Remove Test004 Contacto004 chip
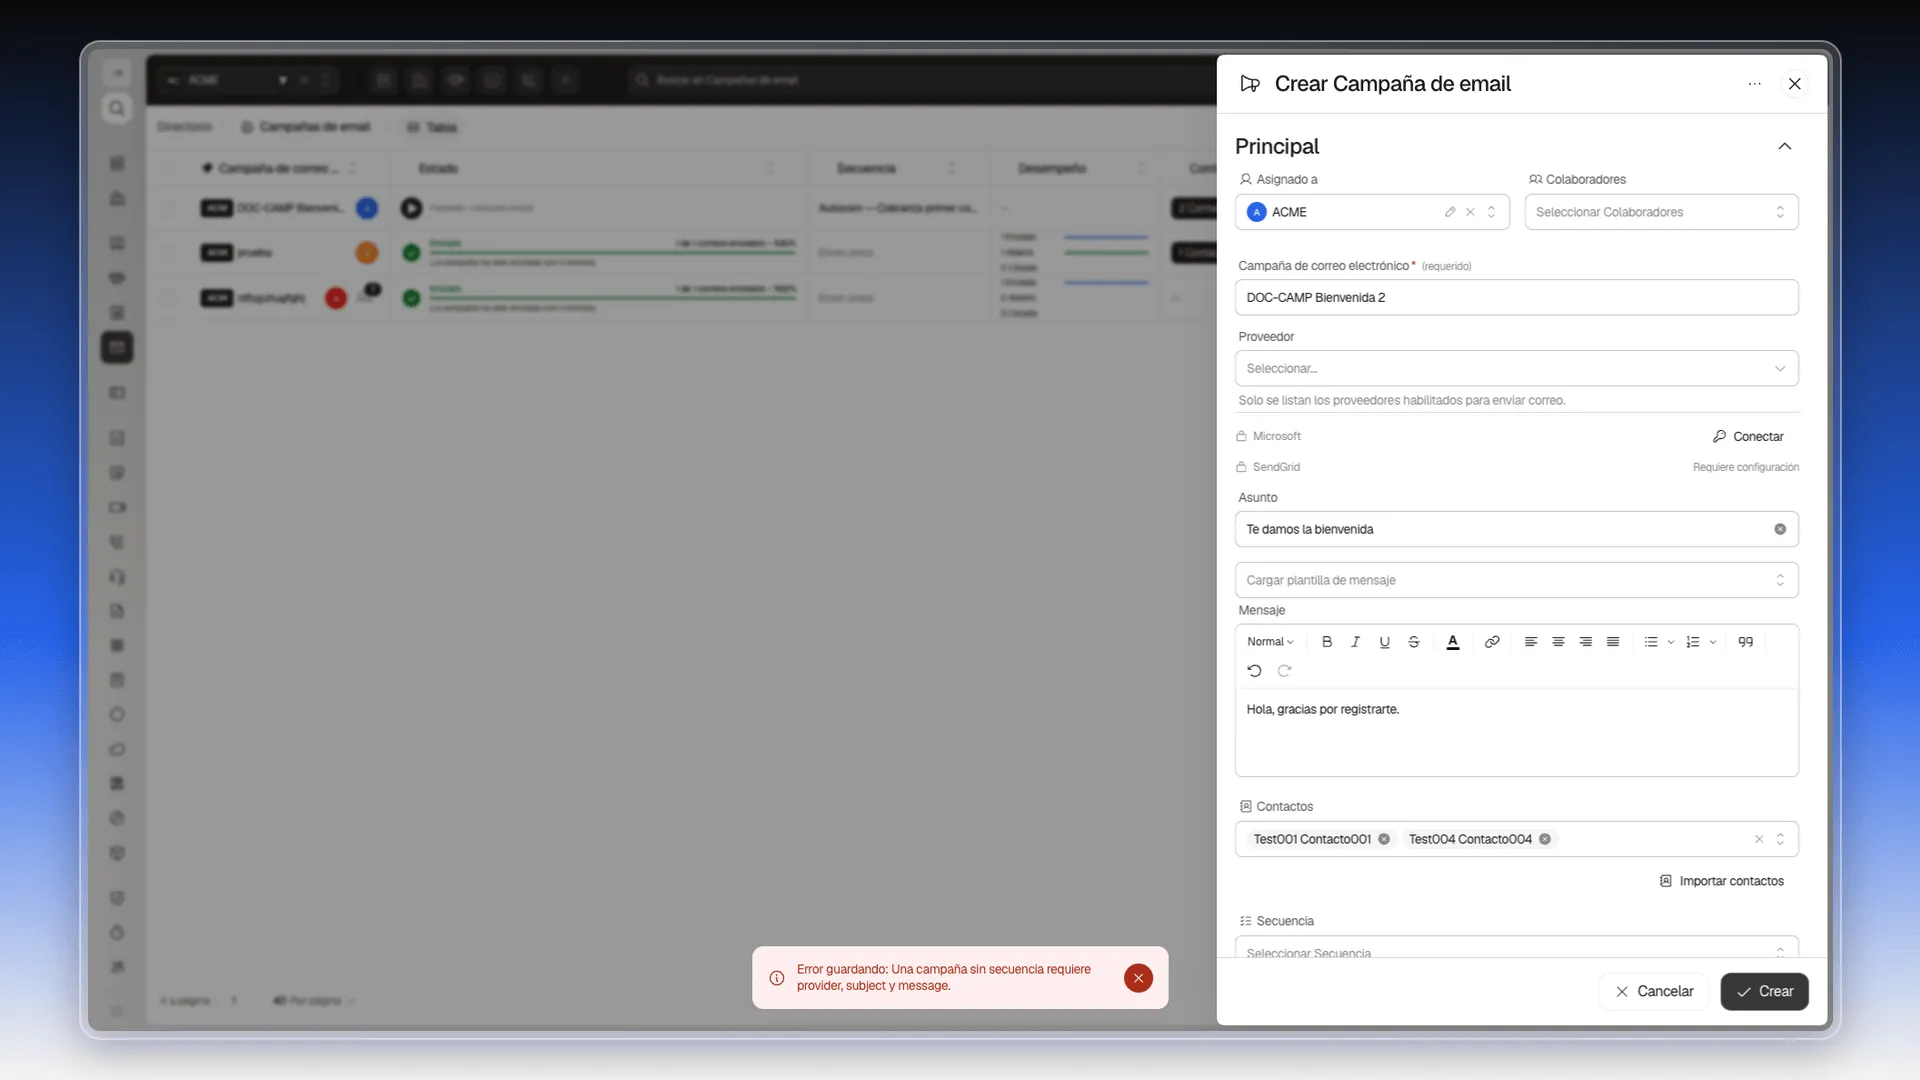The width and height of the screenshot is (1920, 1080). pos(1545,839)
